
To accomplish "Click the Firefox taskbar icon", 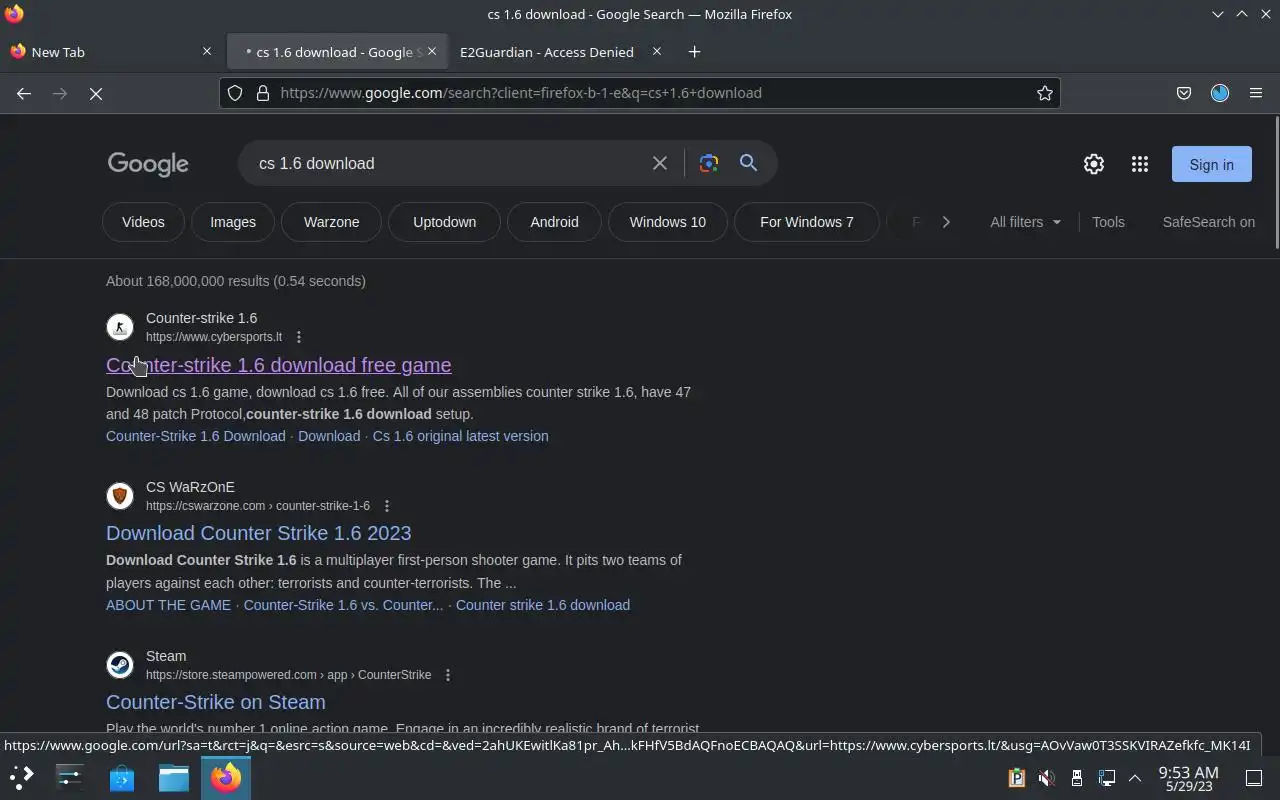I will click(x=226, y=777).
